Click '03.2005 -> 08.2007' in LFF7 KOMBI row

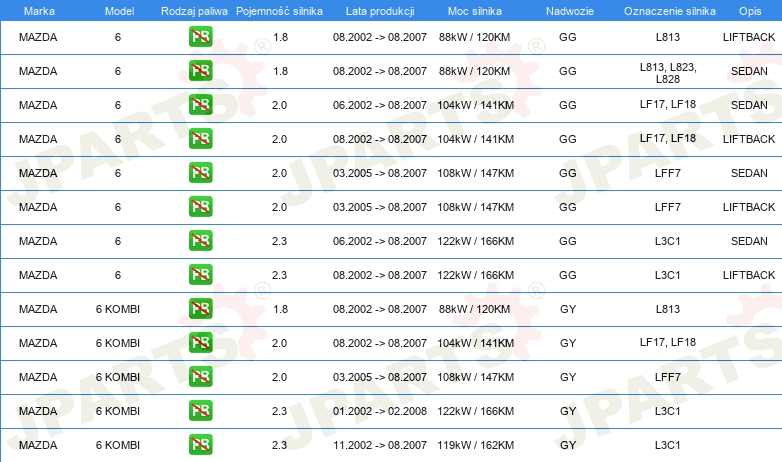pyautogui.click(x=380, y=377)
